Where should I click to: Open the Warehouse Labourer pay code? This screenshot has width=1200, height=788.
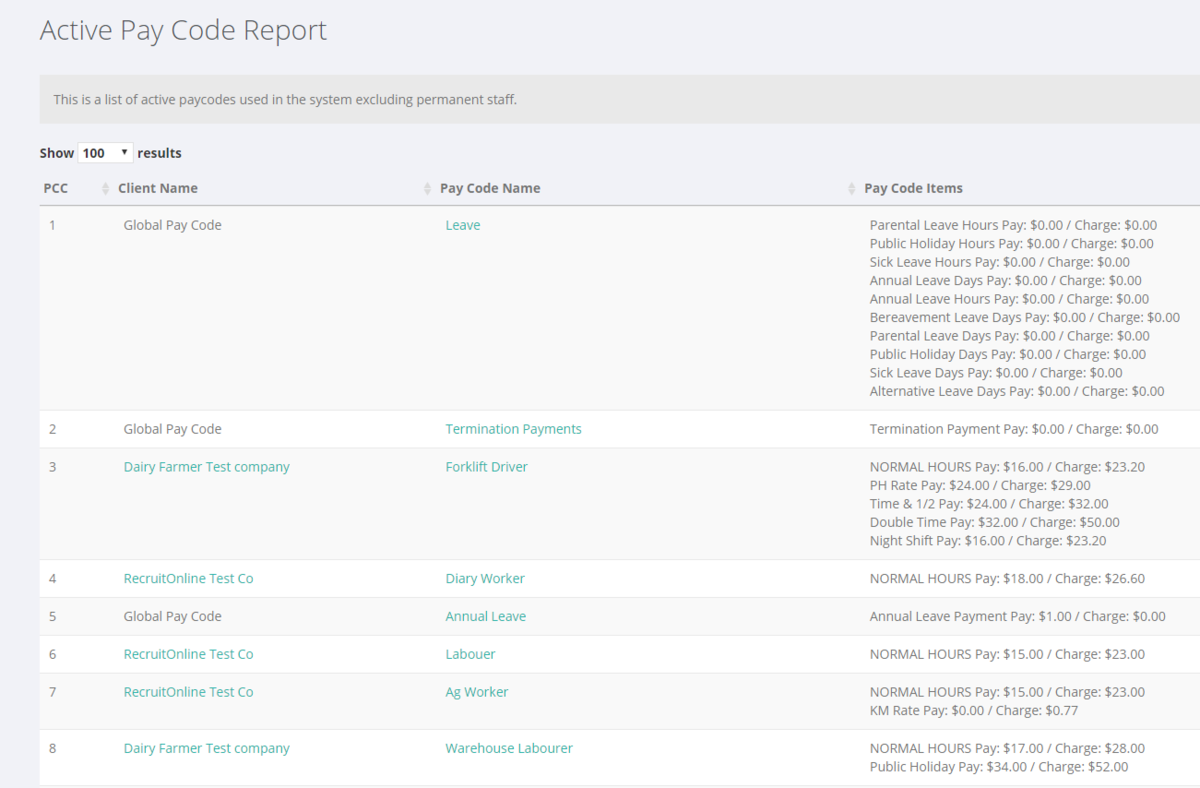tap(509, 747)
